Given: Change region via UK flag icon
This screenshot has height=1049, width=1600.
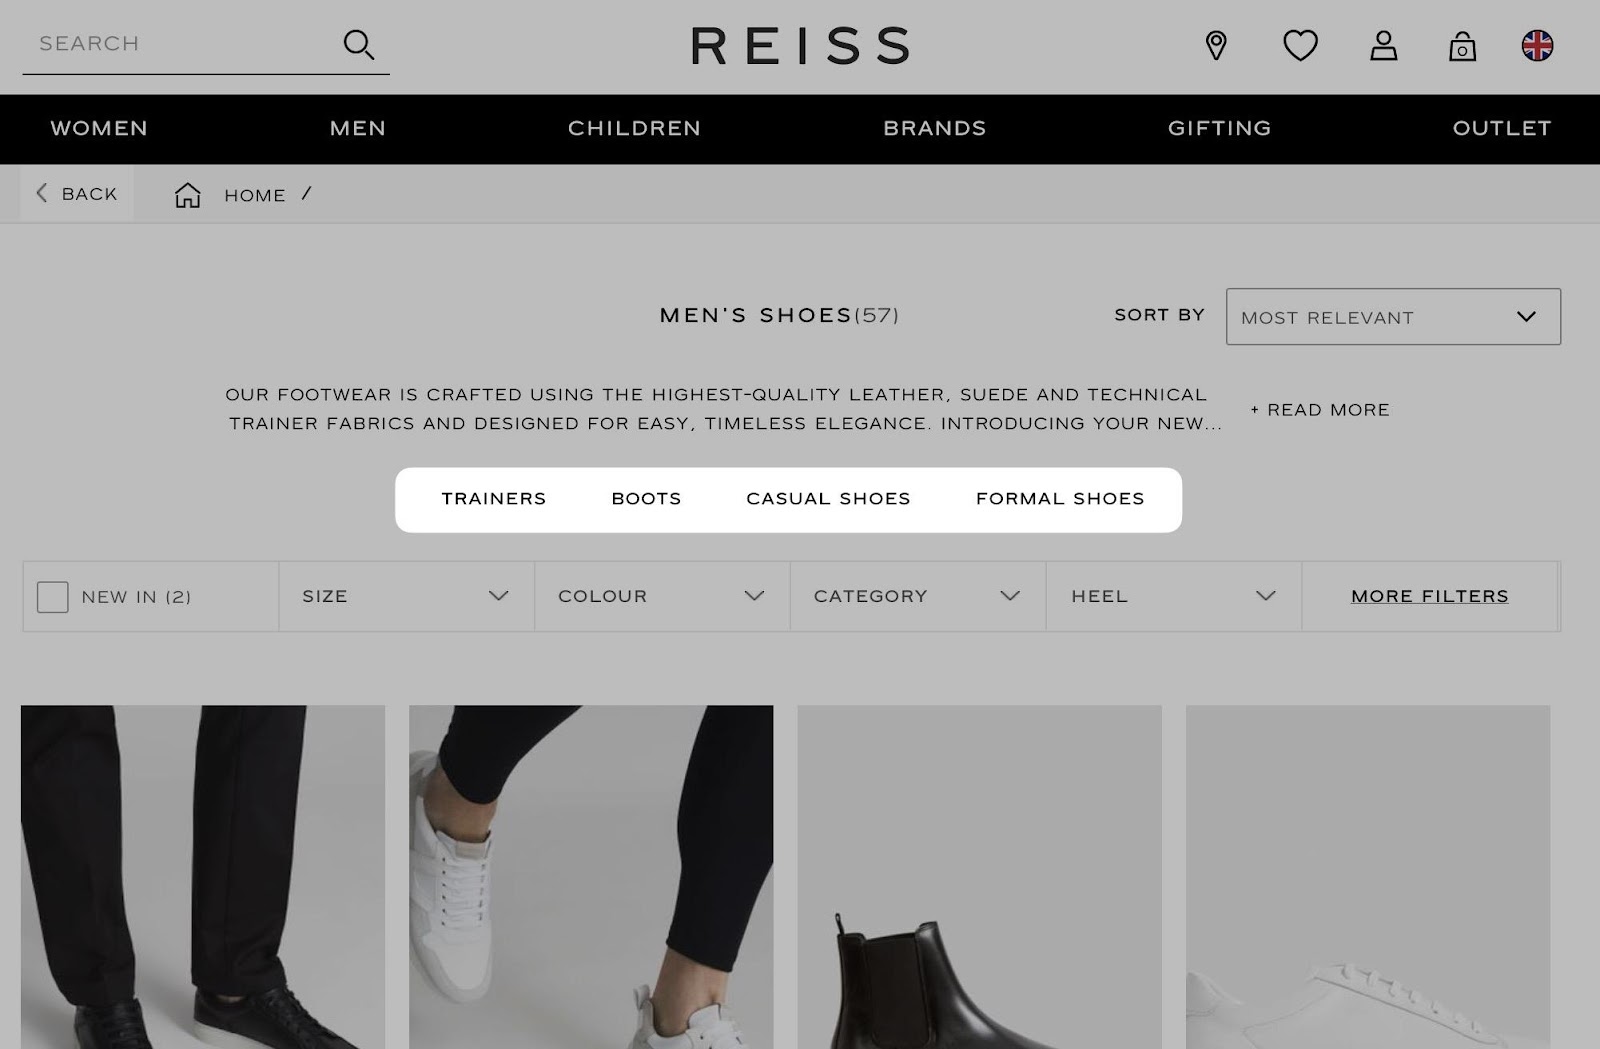Looking at the screenshot, I should click(1537, 45).
